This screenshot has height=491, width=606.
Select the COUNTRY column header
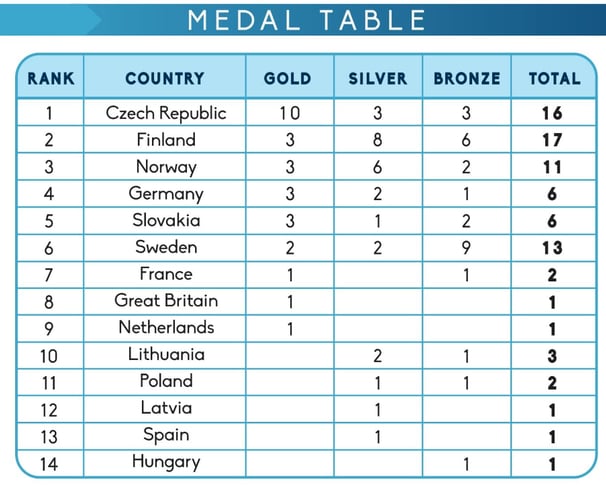[165, 78]
